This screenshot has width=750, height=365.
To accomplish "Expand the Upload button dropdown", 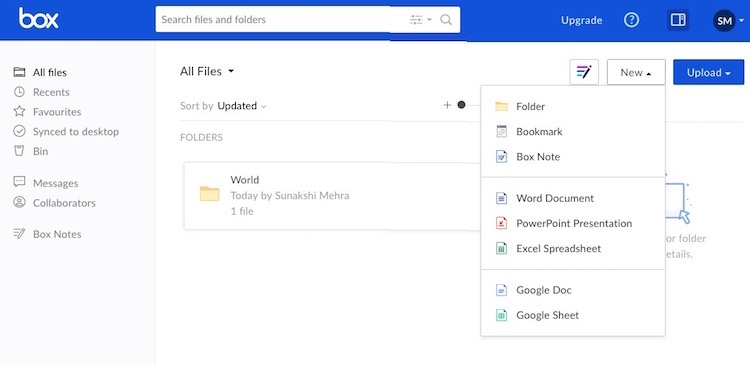I will tap(708, 72).
